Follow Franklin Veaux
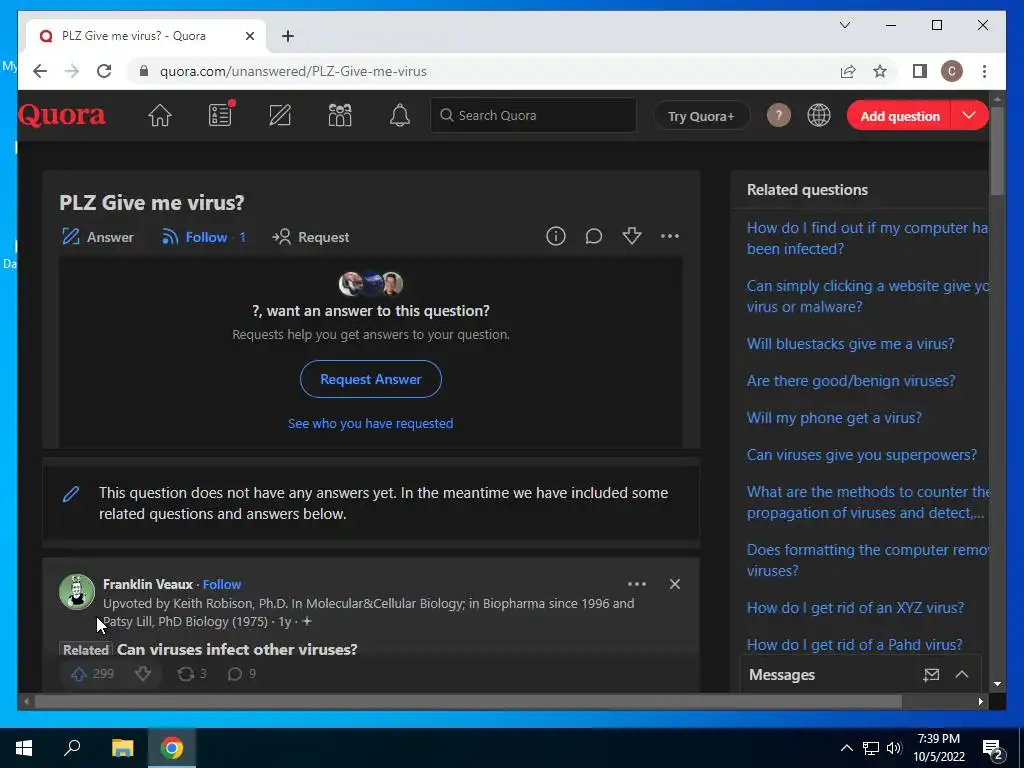 pos(221,584)
